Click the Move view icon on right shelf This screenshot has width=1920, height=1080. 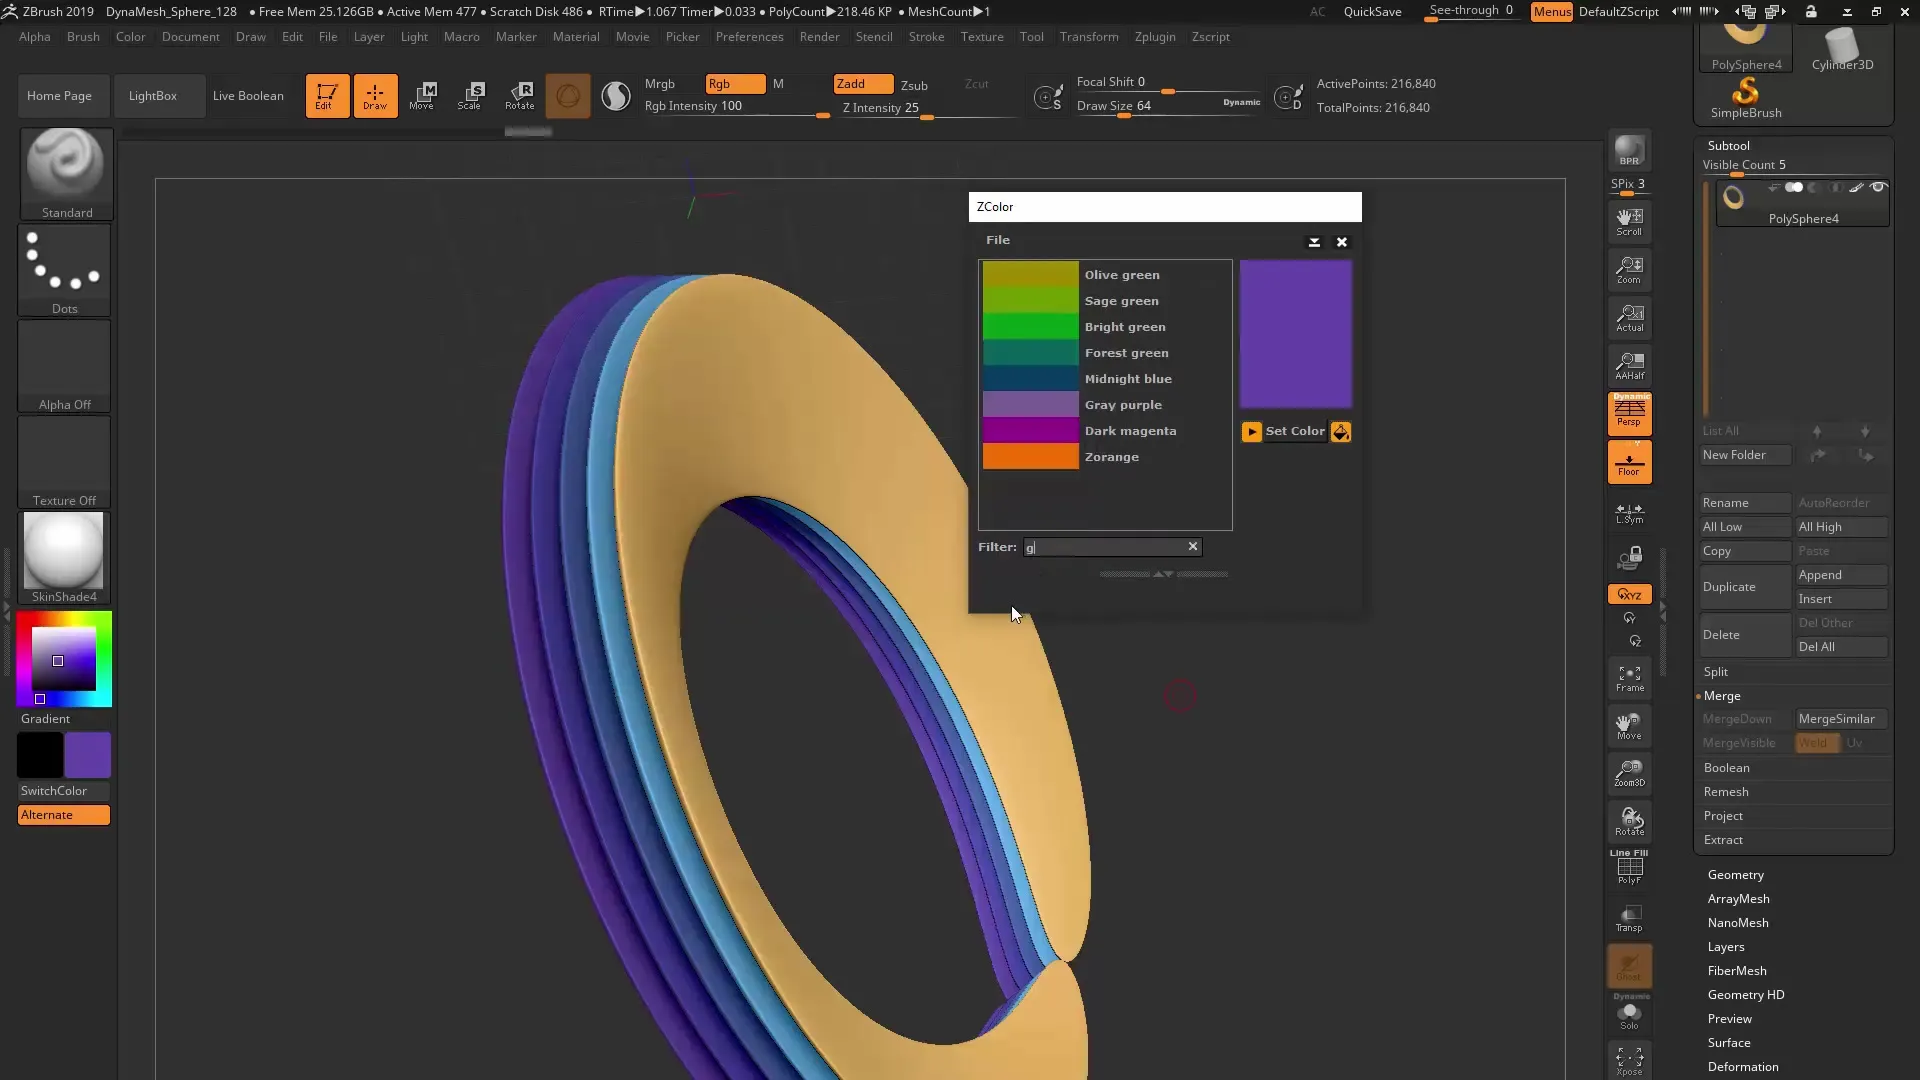coord(1629,725)
